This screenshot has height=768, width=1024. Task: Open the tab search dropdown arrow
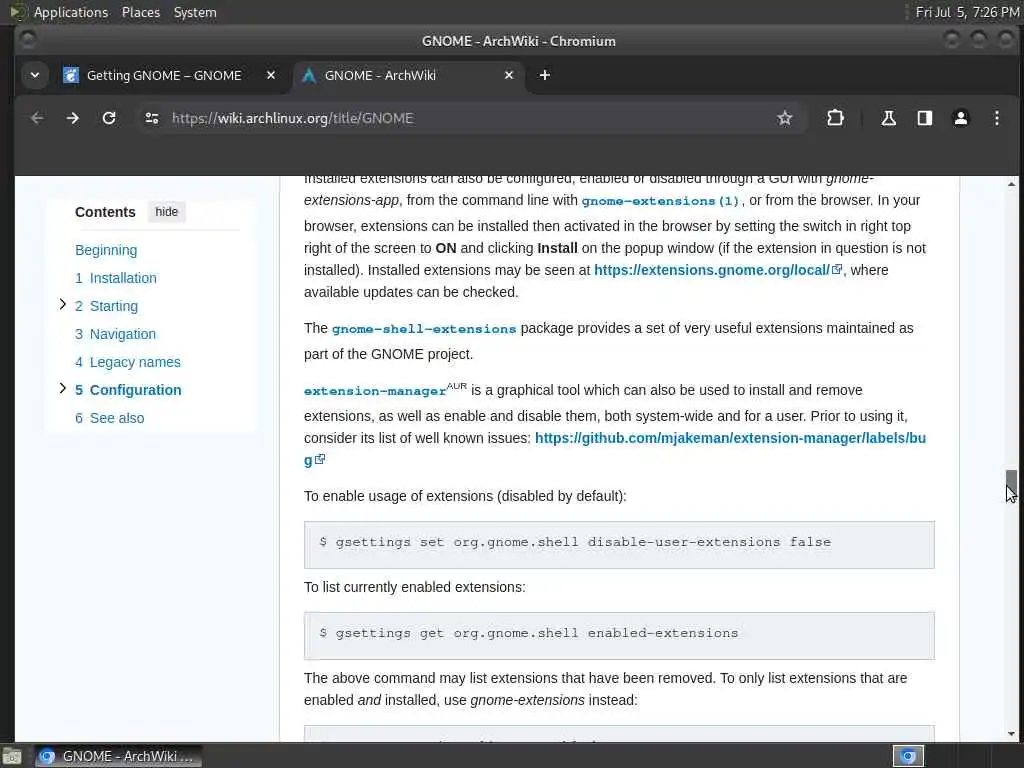35,75
